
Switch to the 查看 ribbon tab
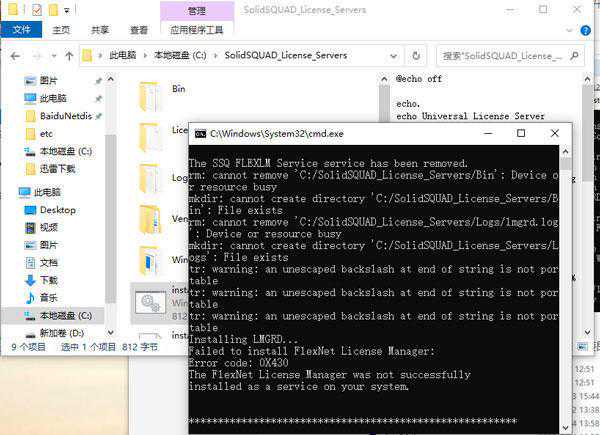coord(138,30)
